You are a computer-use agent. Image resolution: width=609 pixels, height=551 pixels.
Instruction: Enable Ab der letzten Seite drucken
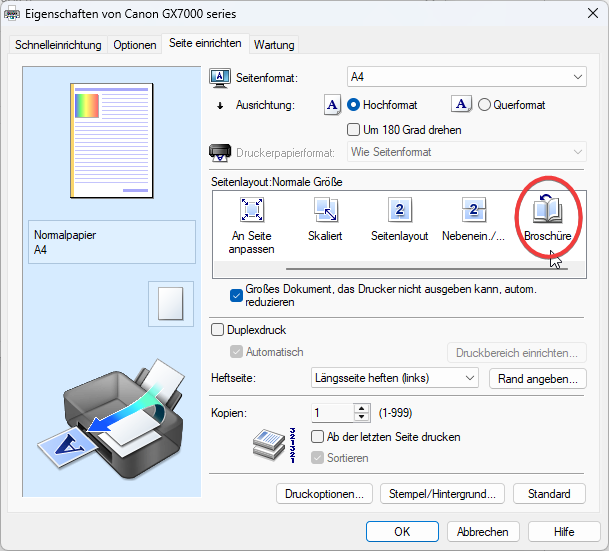[319, 437]
